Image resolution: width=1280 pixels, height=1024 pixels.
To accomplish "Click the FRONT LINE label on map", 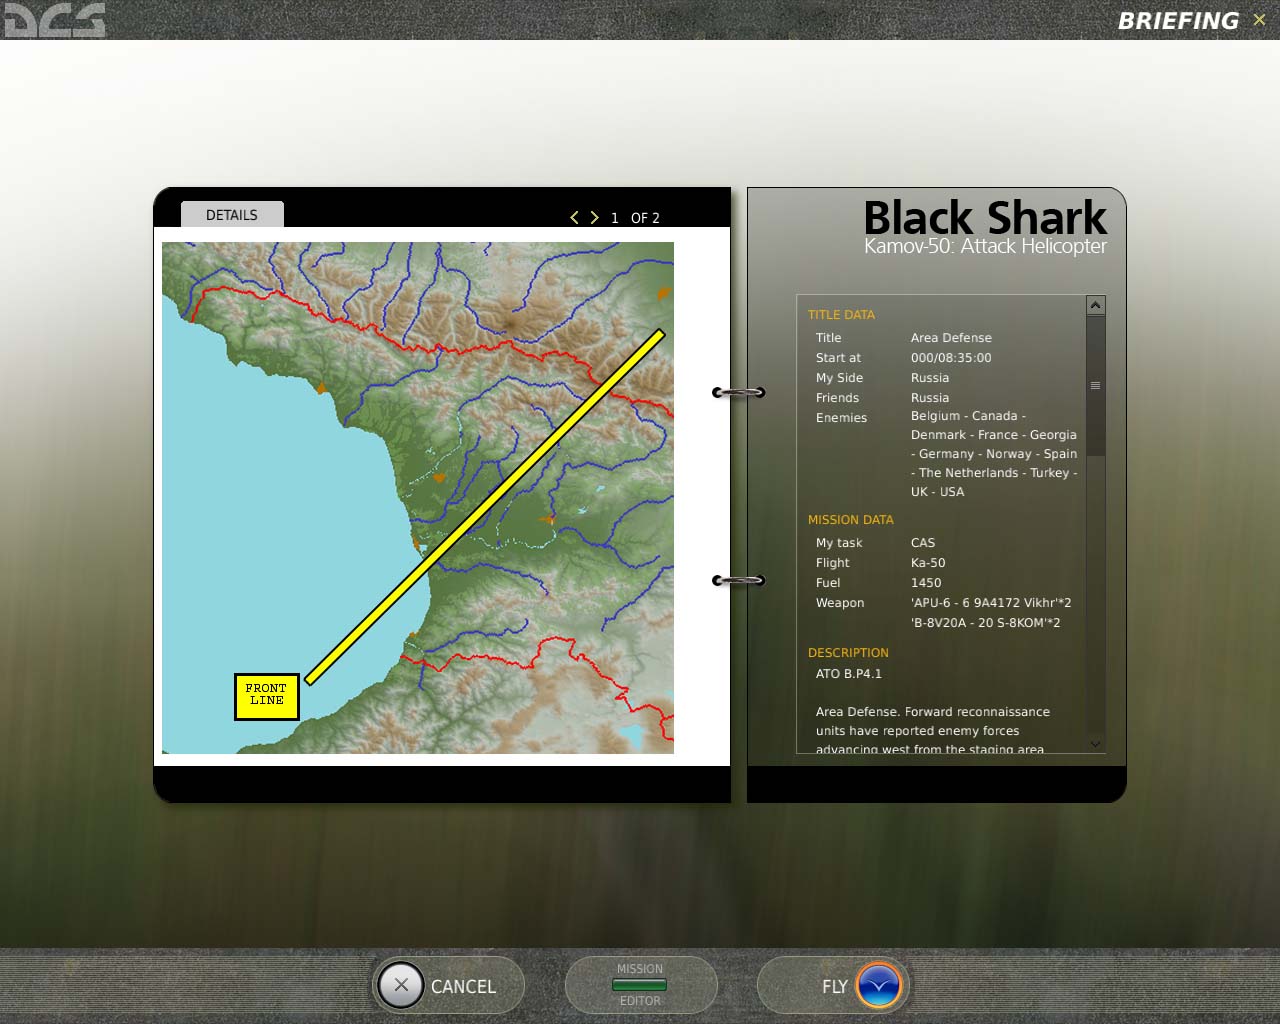I will 266,695.
